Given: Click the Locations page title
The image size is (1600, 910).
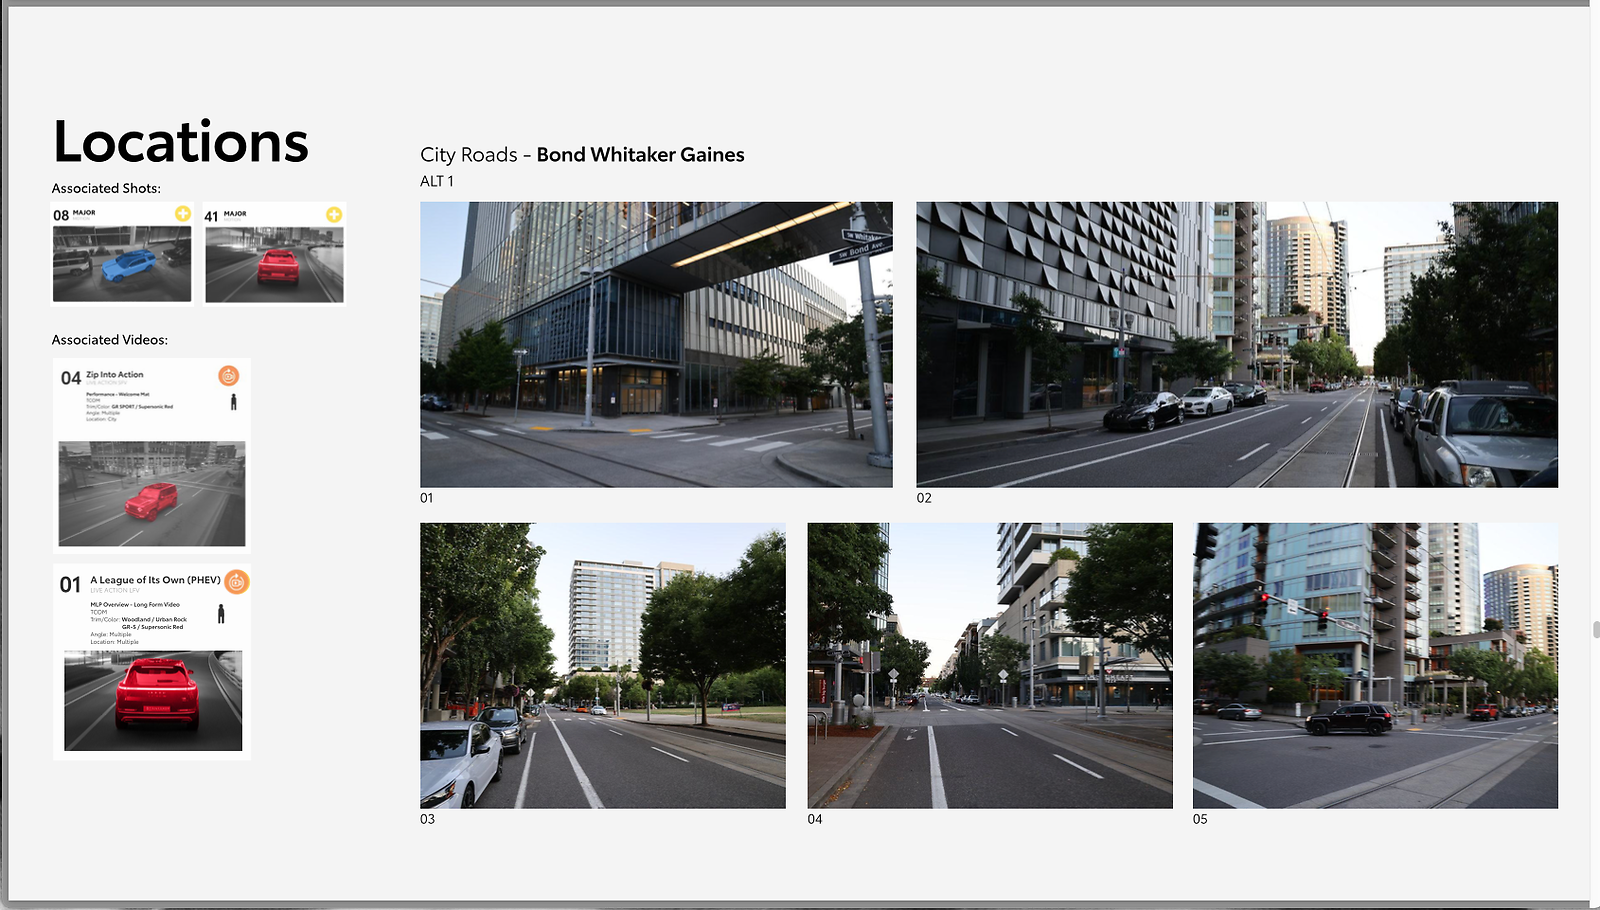Looking at the screenshot, I should (181, 142).
